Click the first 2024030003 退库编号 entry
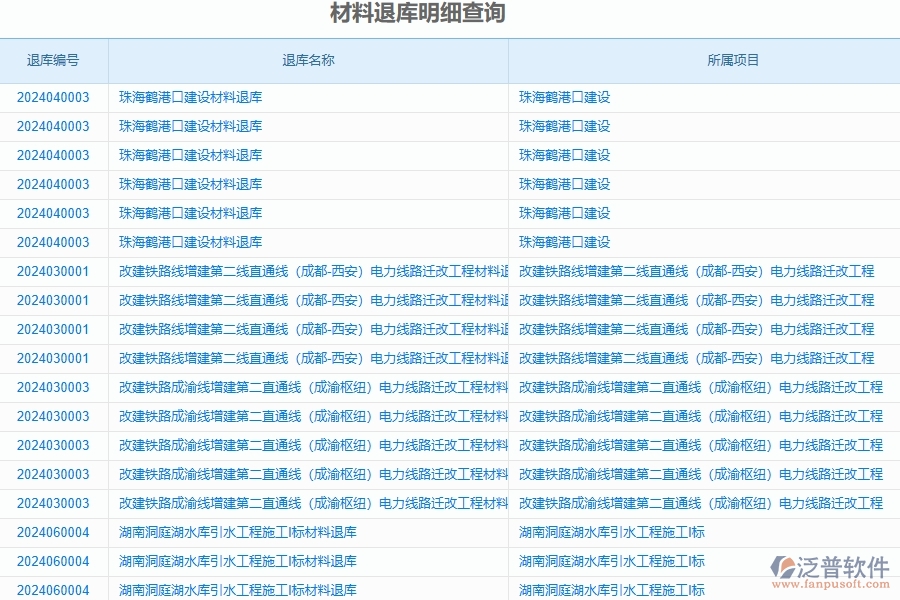This screenshot has width=900, height=600. (54, 387)
